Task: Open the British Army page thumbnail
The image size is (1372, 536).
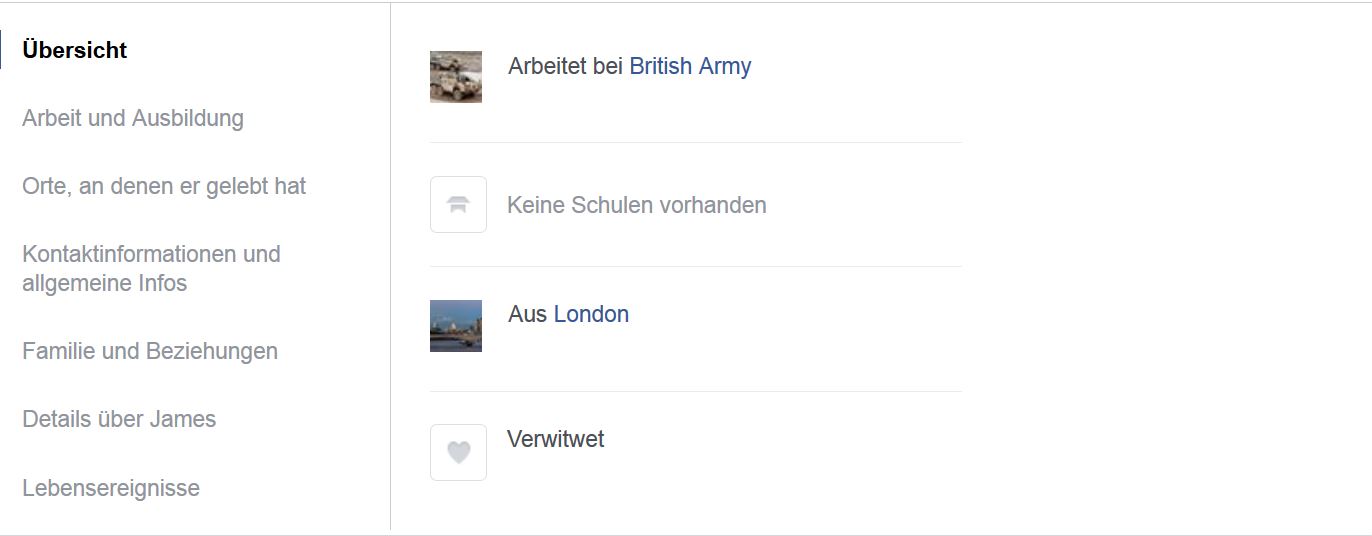Action: click(x=456, y=77)
